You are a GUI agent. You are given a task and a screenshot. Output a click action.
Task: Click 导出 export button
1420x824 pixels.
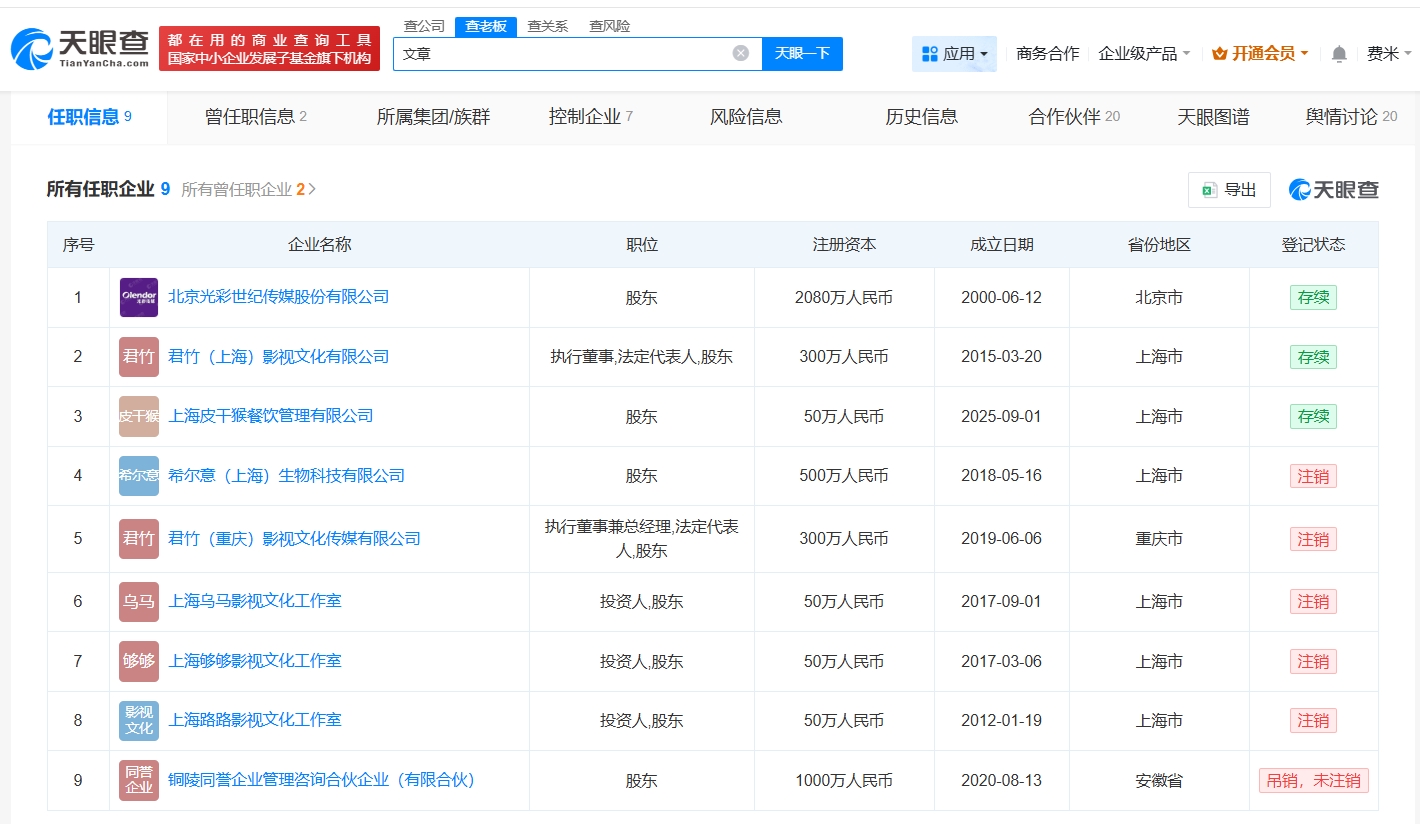point(1229,189)
